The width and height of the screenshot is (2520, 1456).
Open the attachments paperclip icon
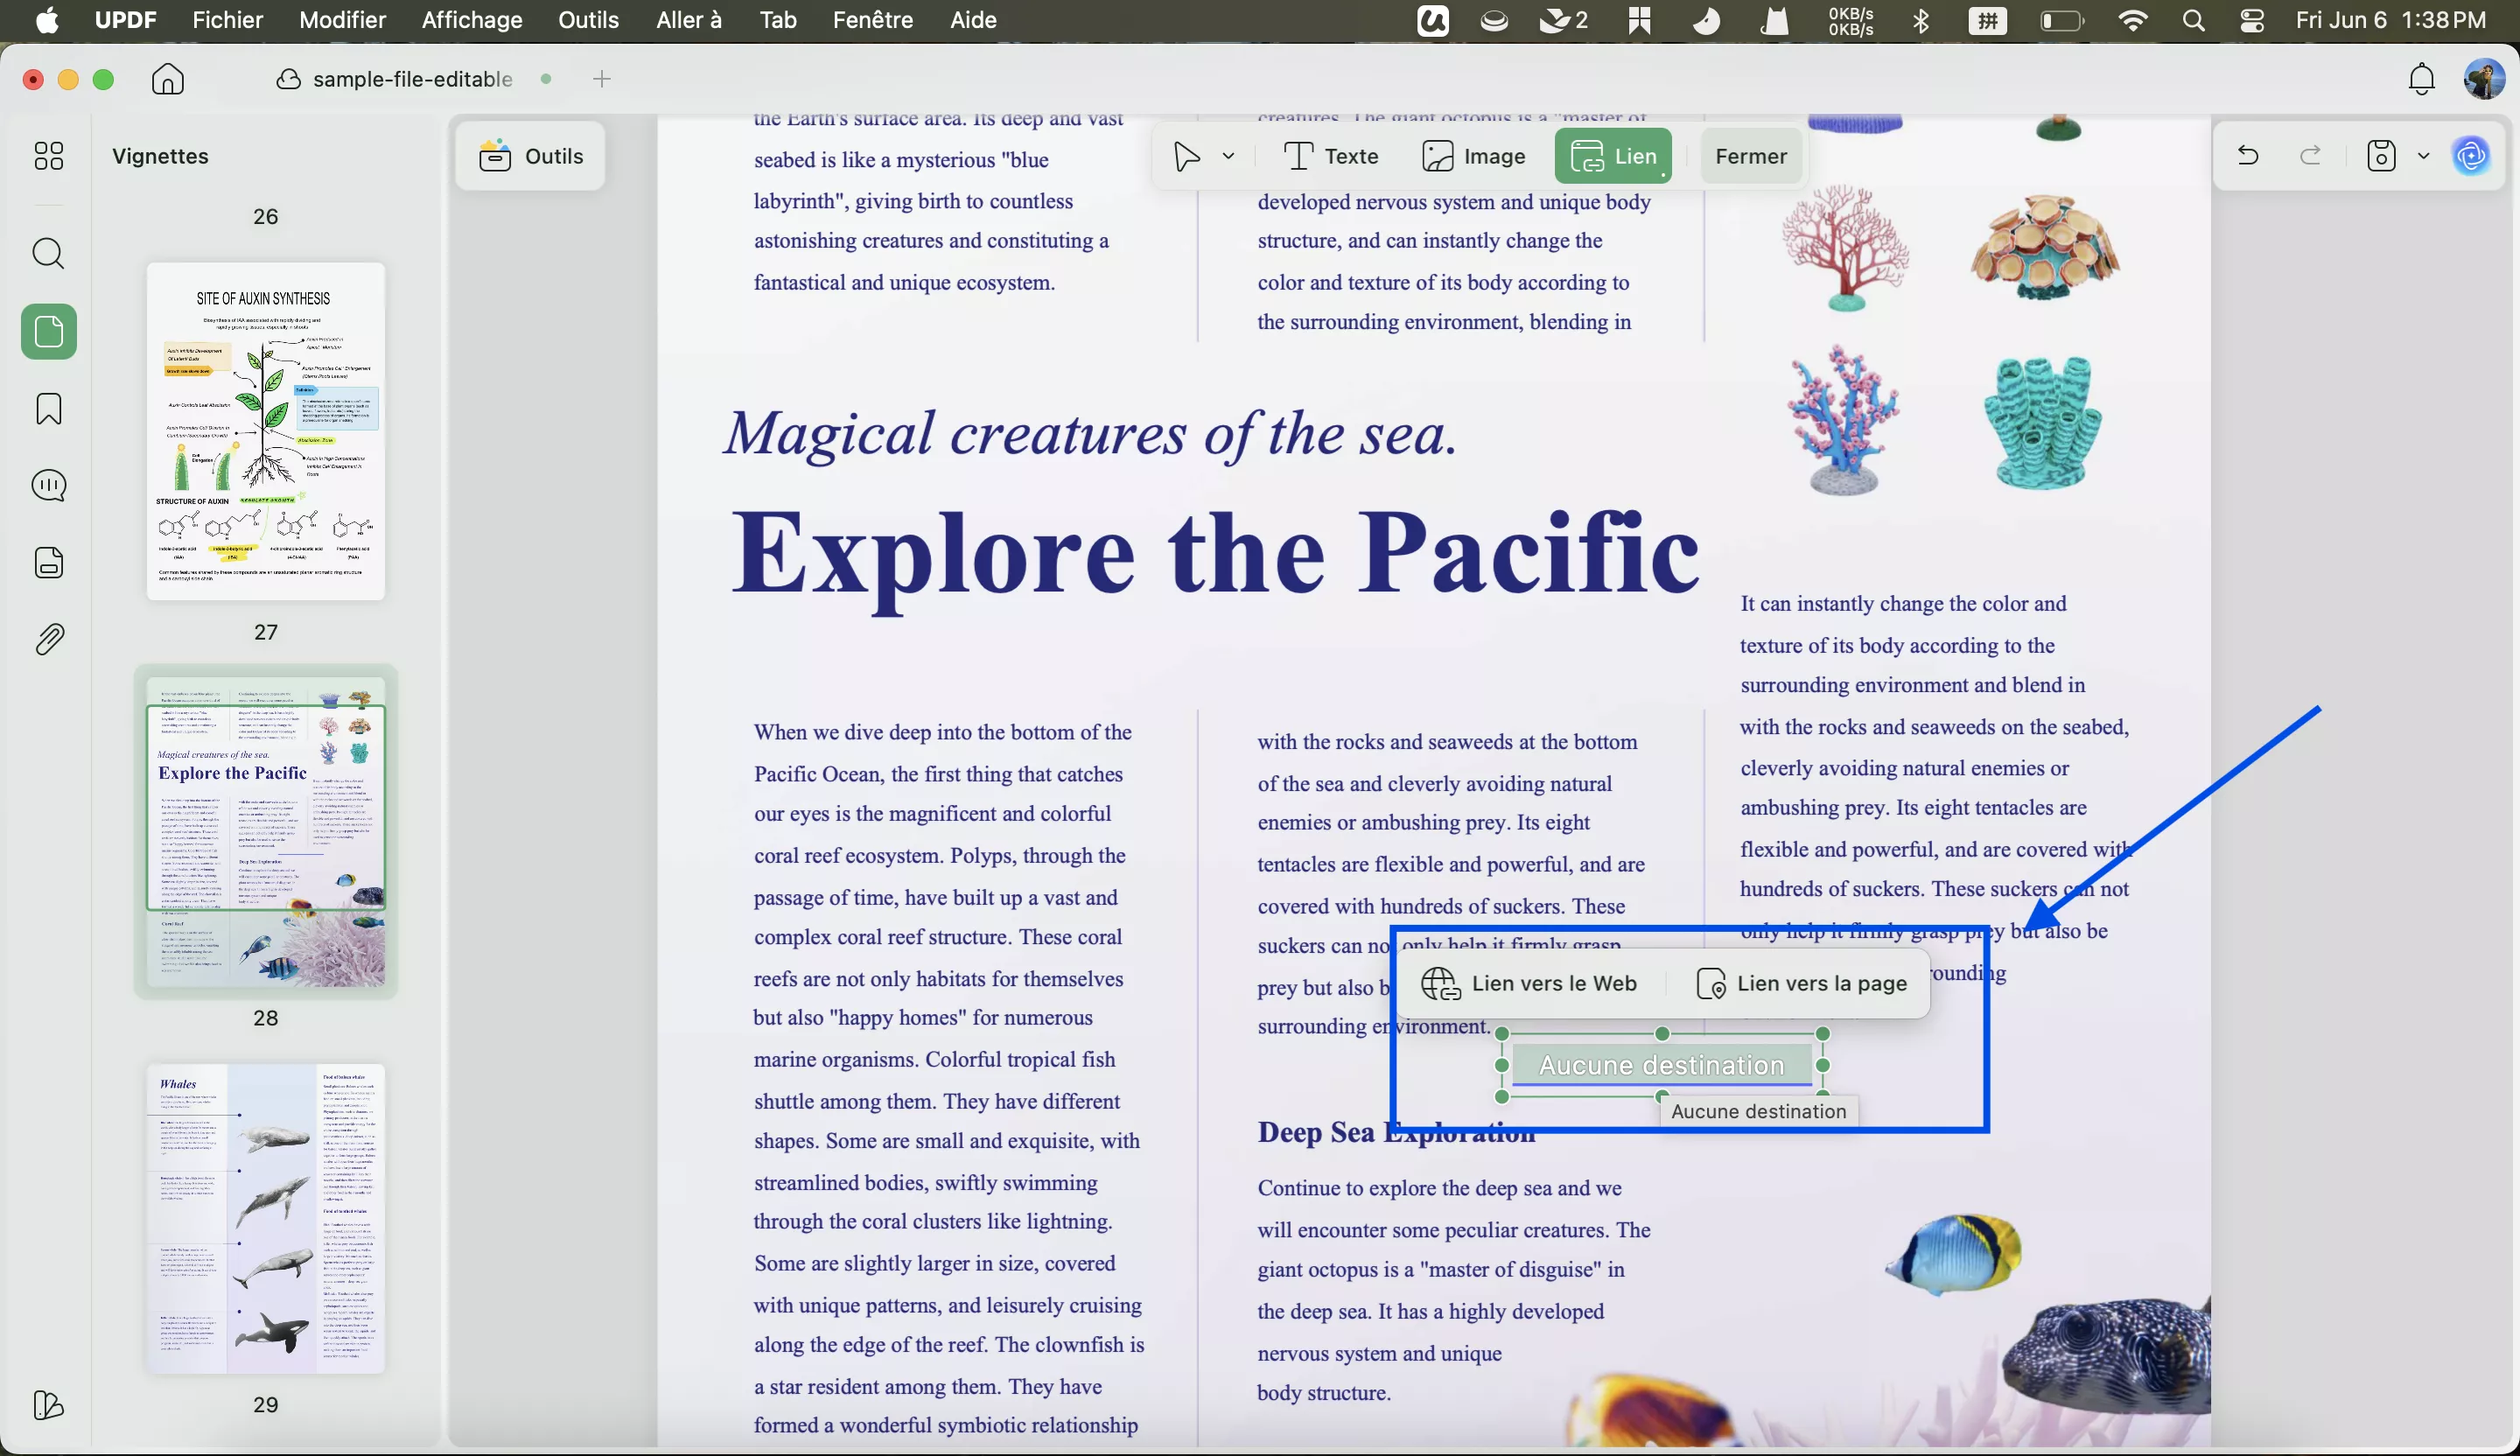(48, 640)
